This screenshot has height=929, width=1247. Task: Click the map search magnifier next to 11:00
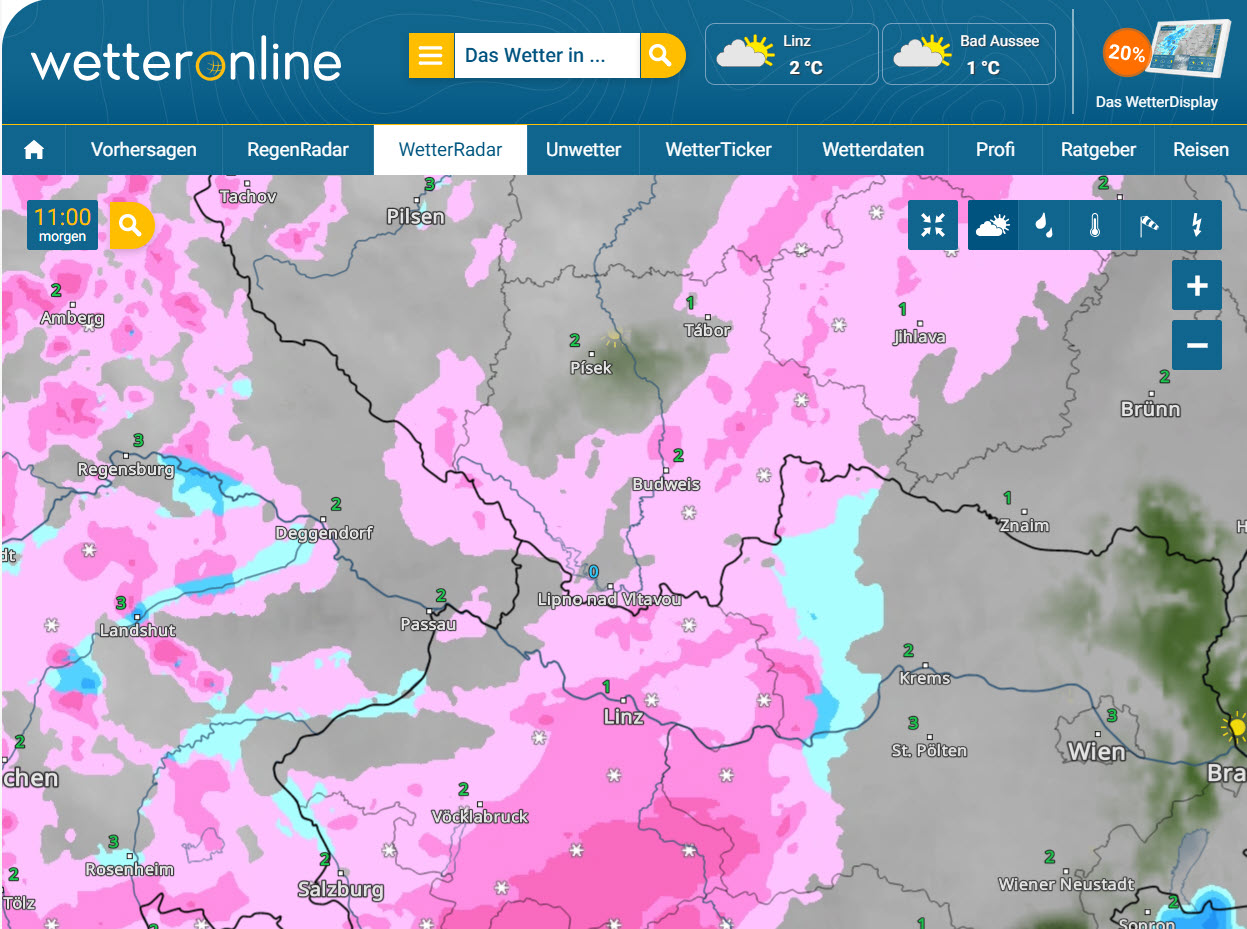131,226
